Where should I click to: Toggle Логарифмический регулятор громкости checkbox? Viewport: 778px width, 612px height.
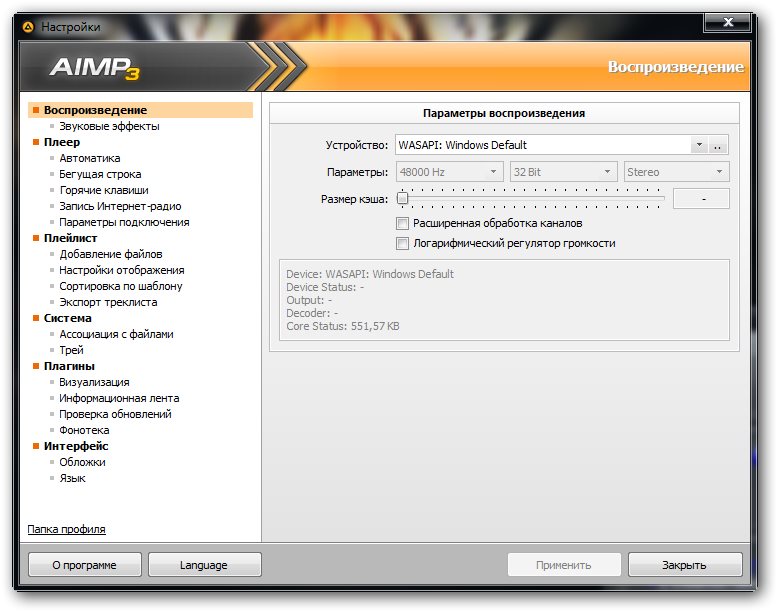pos(403,243)
